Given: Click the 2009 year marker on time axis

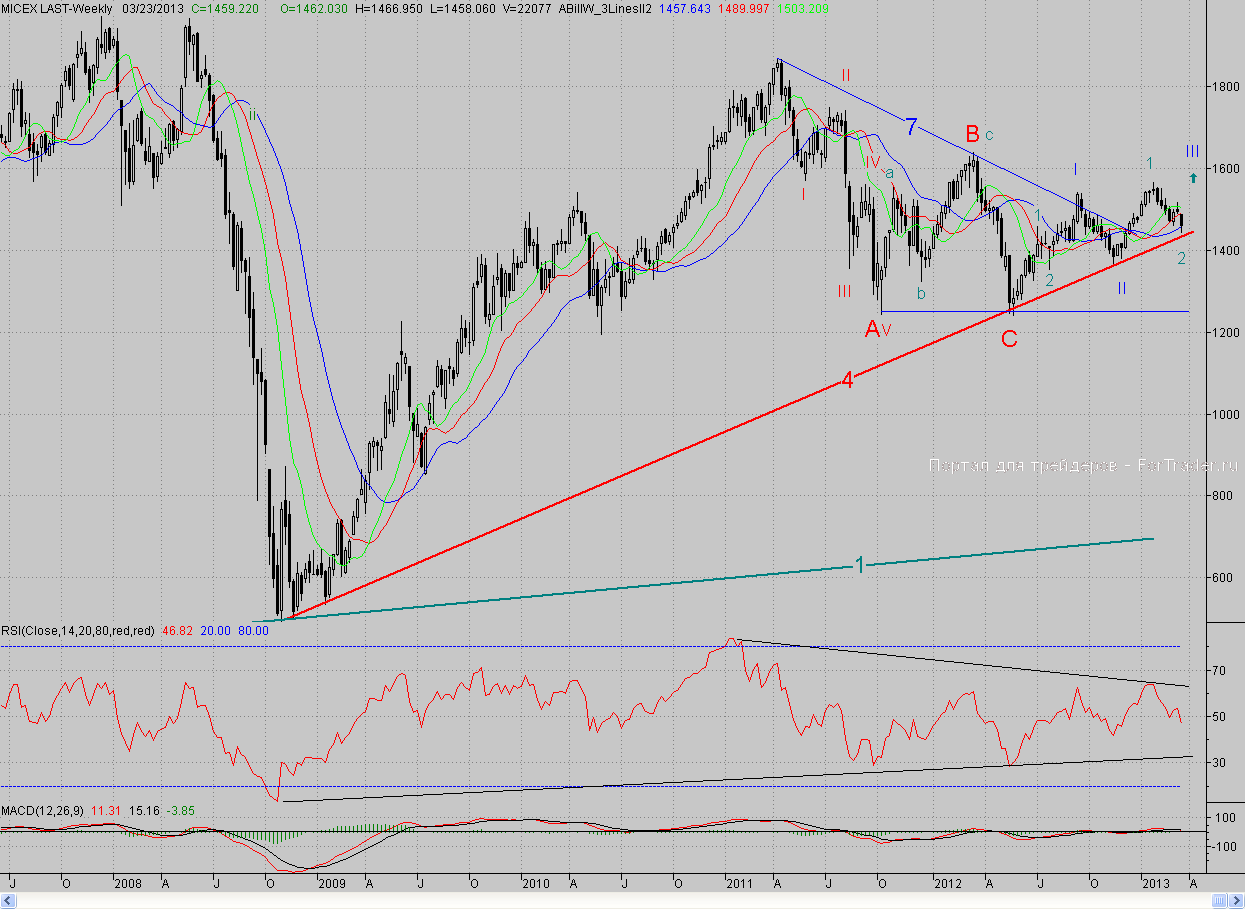Looking at the screenshot, I should [x=331, y=884].
